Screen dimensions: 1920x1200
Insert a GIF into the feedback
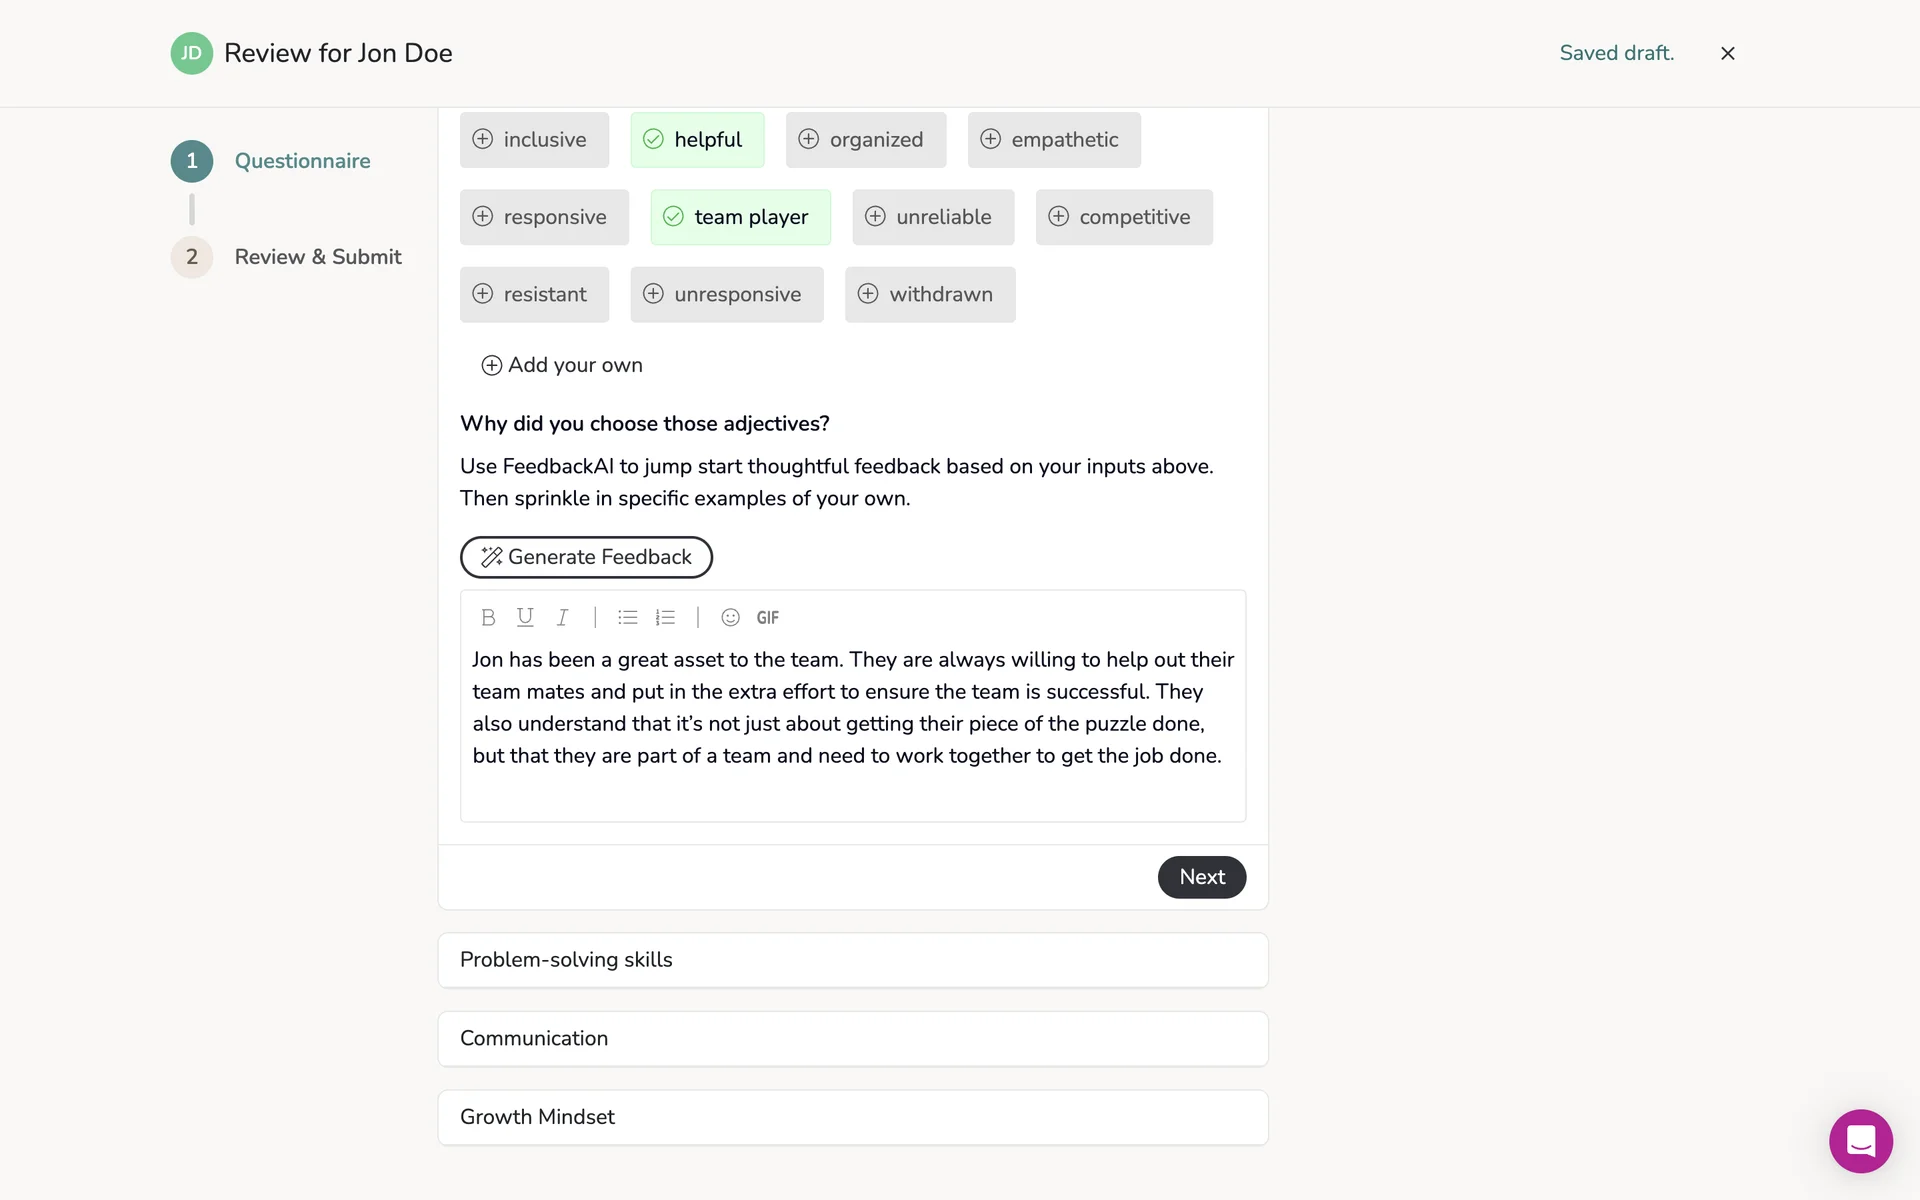tap(768, 618)
